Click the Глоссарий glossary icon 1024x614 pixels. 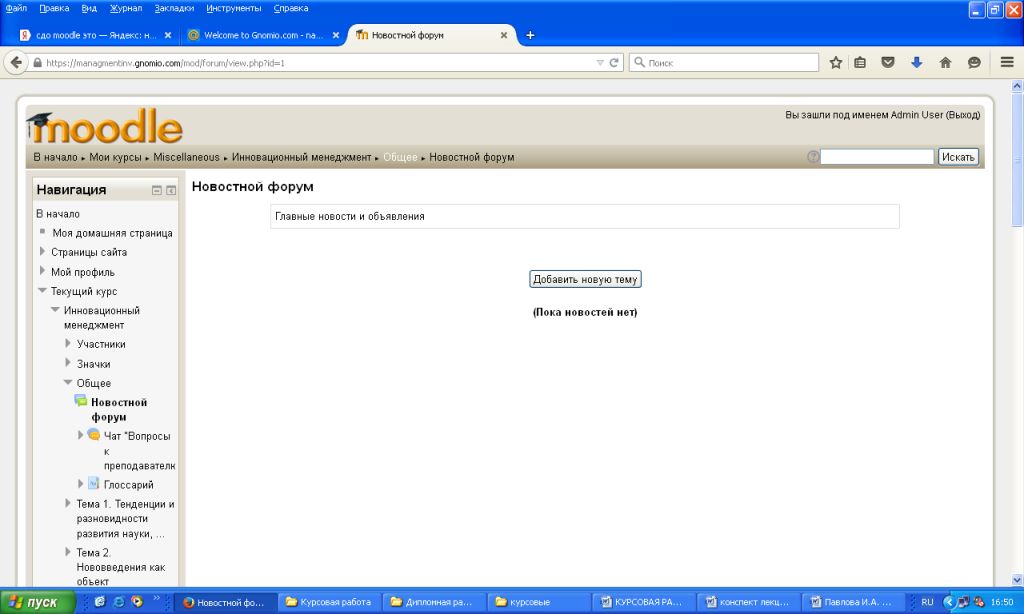[x=94, y=483]
